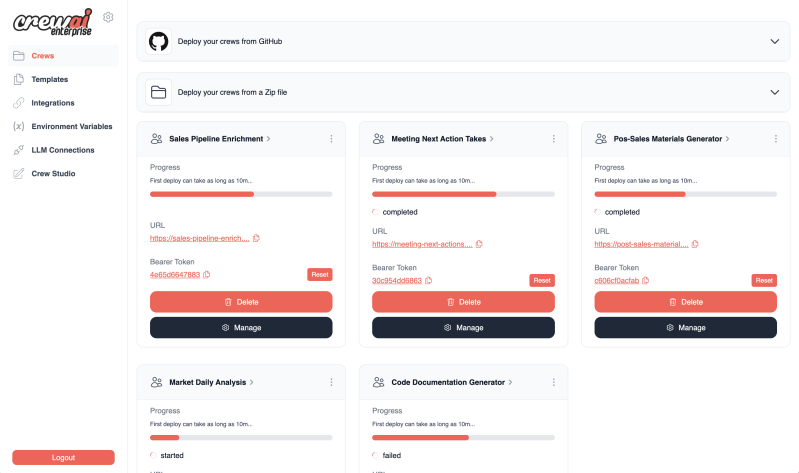Reset the bearer token for Pos-Sales Materials Generator
799x473 pixels.
(764, 280)
